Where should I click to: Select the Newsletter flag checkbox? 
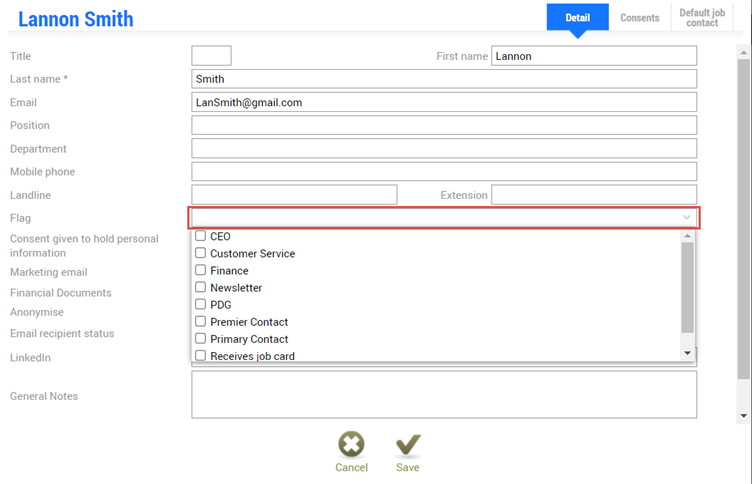click(x=201, y=288)
